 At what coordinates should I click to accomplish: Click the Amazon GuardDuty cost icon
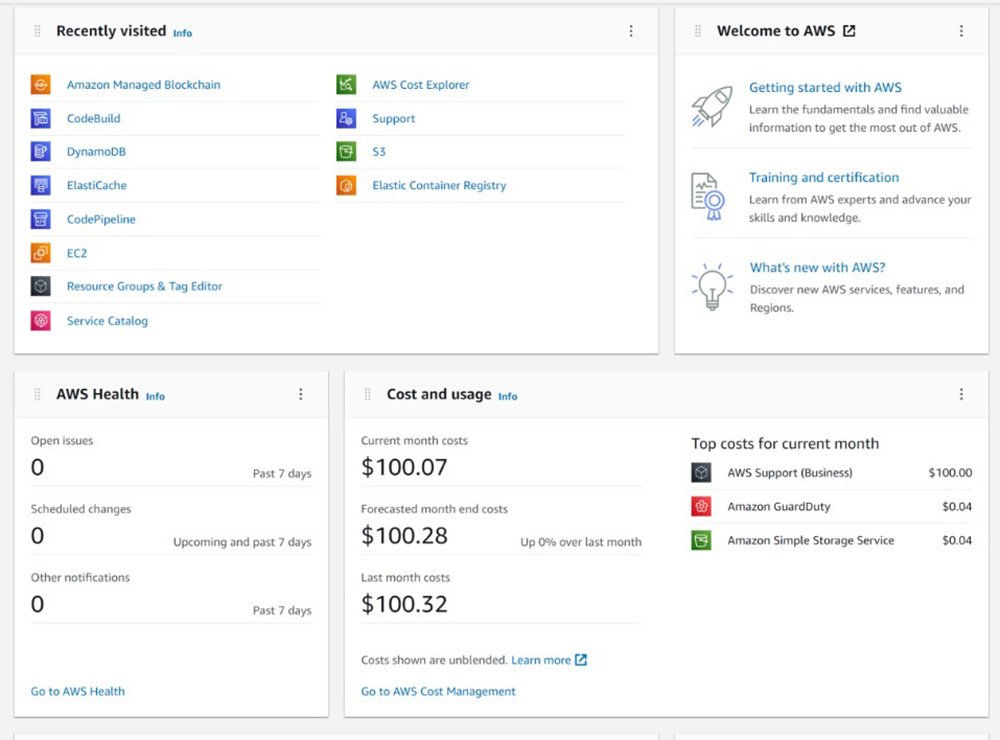(x=702, y=507)
